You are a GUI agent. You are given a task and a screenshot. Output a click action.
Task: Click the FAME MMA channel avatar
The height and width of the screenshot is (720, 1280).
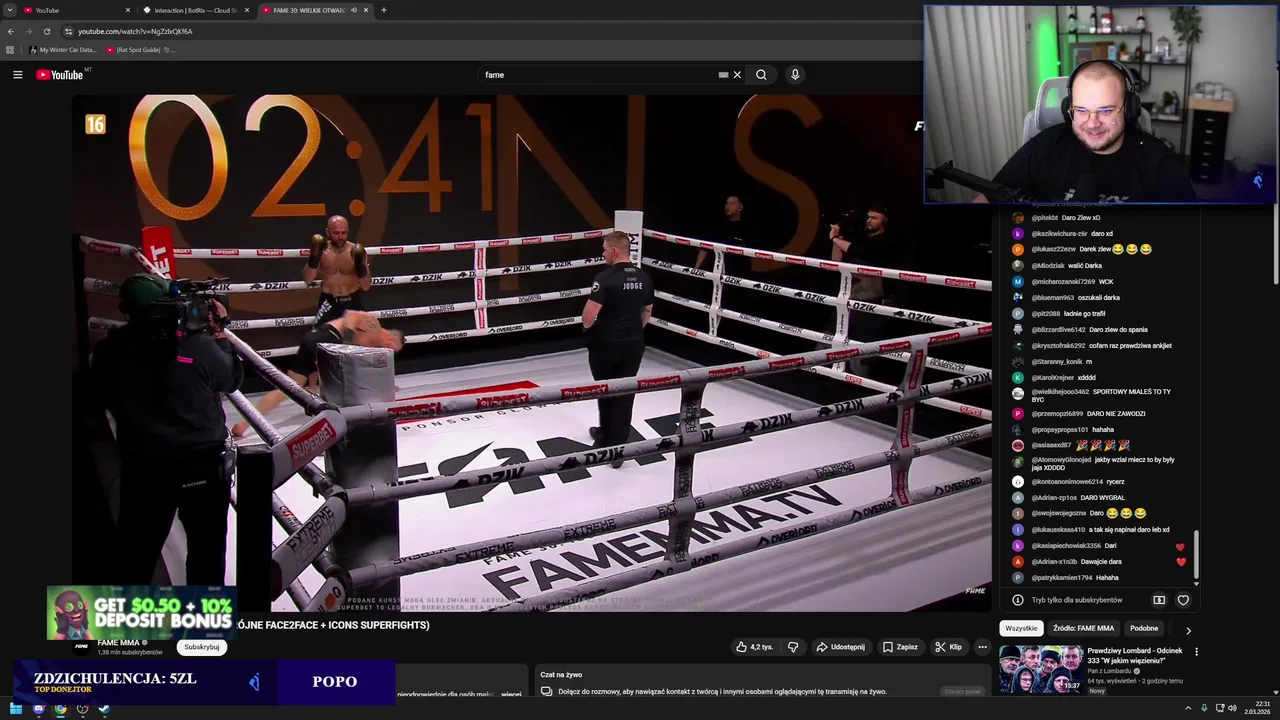click(x=81, y=646)
